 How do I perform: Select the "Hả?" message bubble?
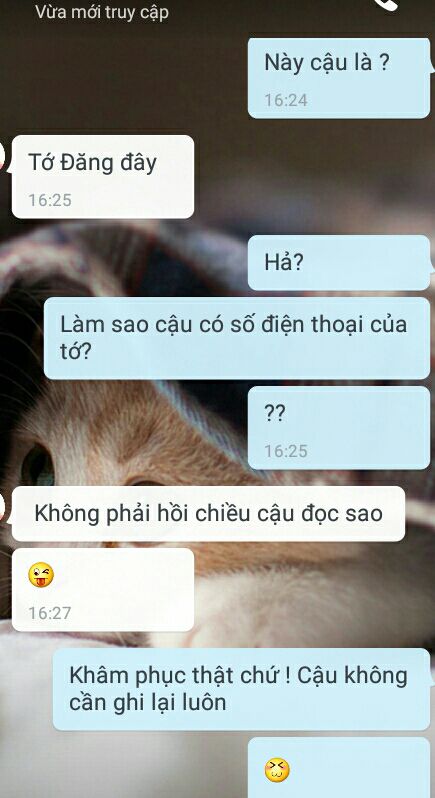339,263
